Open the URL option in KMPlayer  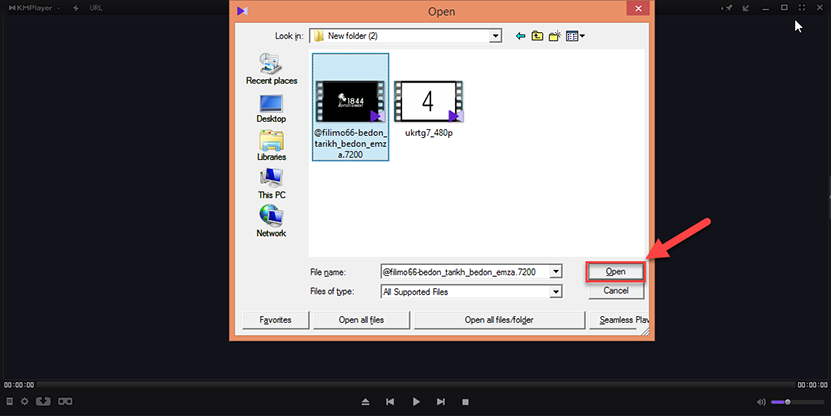pos(96,8)
